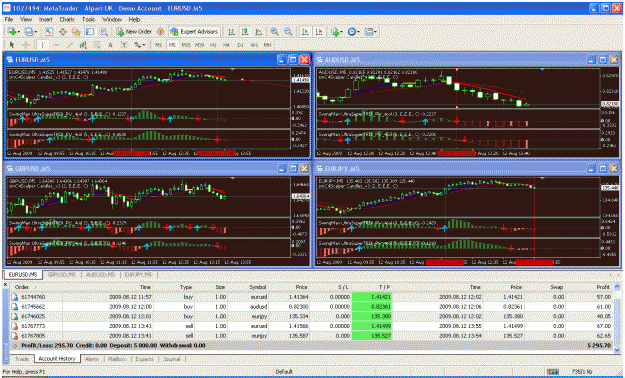
Task: Switch chart to Line Chart icon
Action: click(x=258, y=32)
